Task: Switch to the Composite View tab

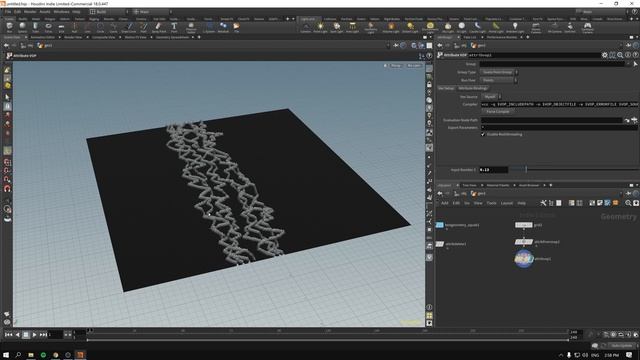Action: (103, 37)
